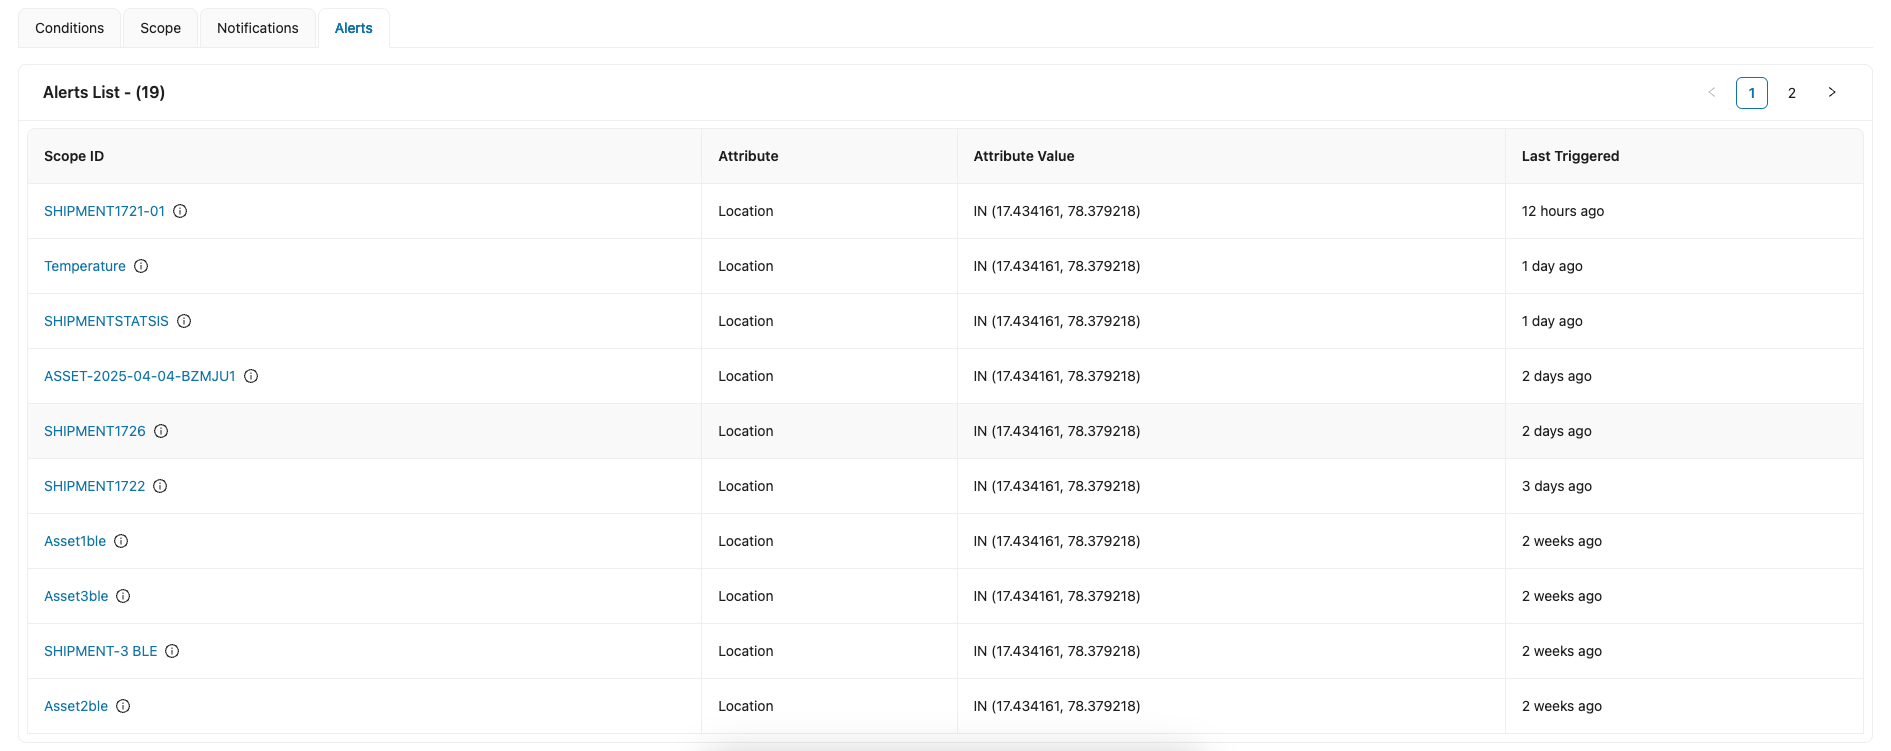Viewport: 1891px width, 751px height.
Task: Click '2 days ago' in ASSET-2025-04-04-BZMJU1 row
Action: coord(1557,376)
